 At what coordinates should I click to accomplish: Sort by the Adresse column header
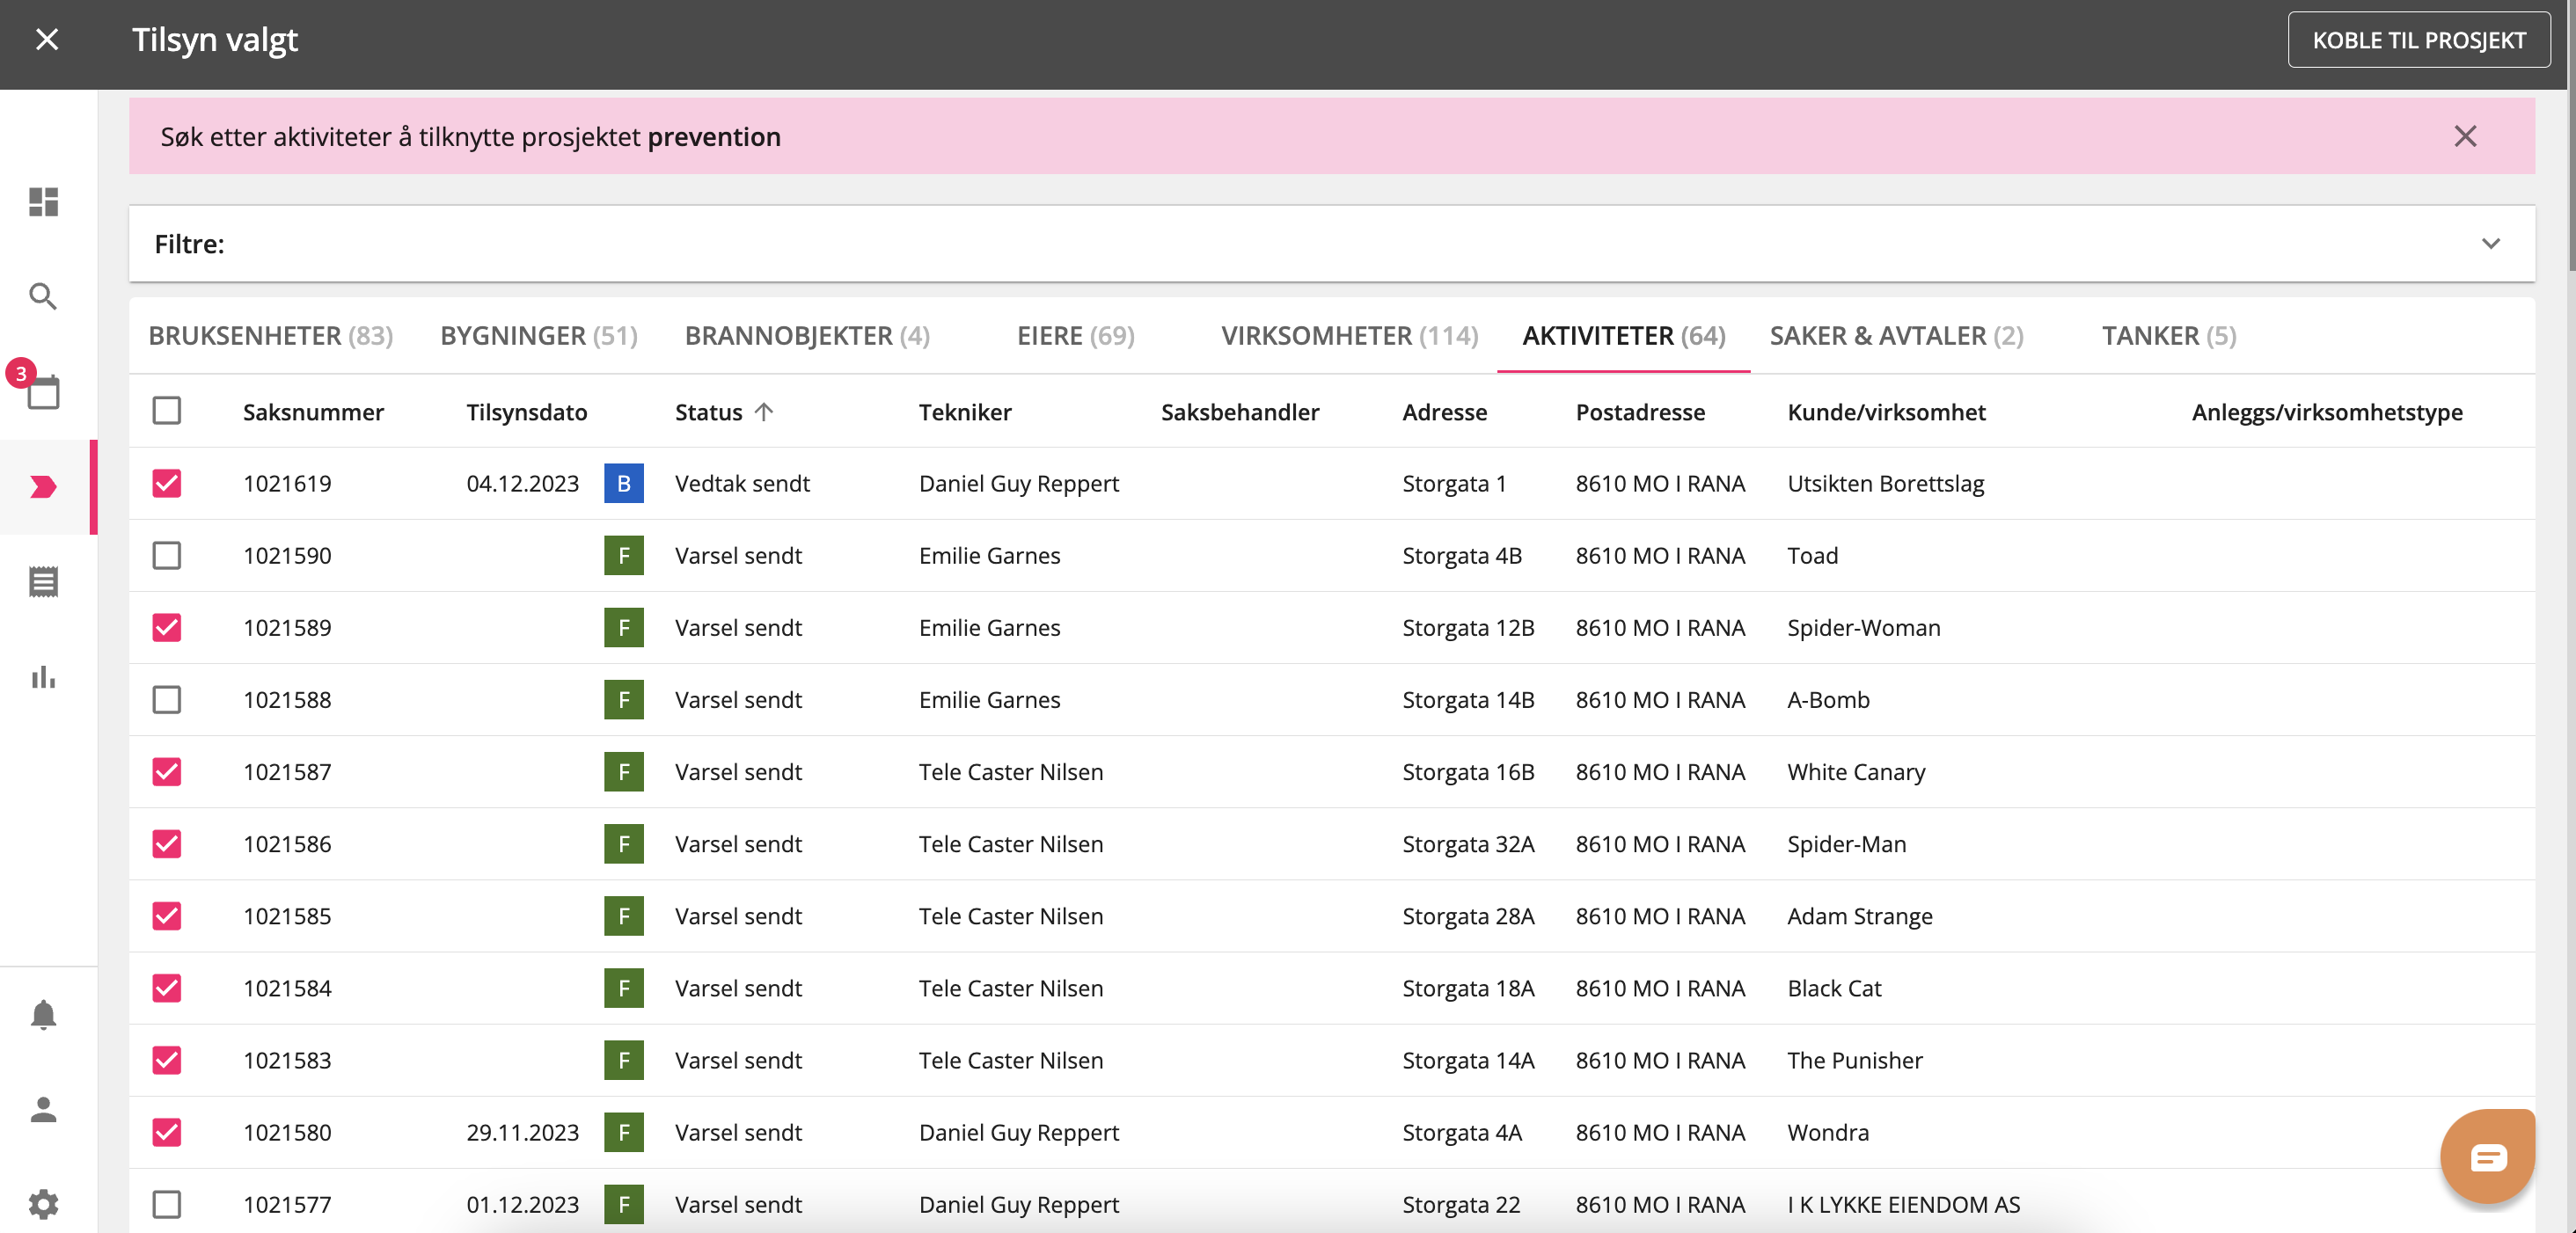(1444, 412)
